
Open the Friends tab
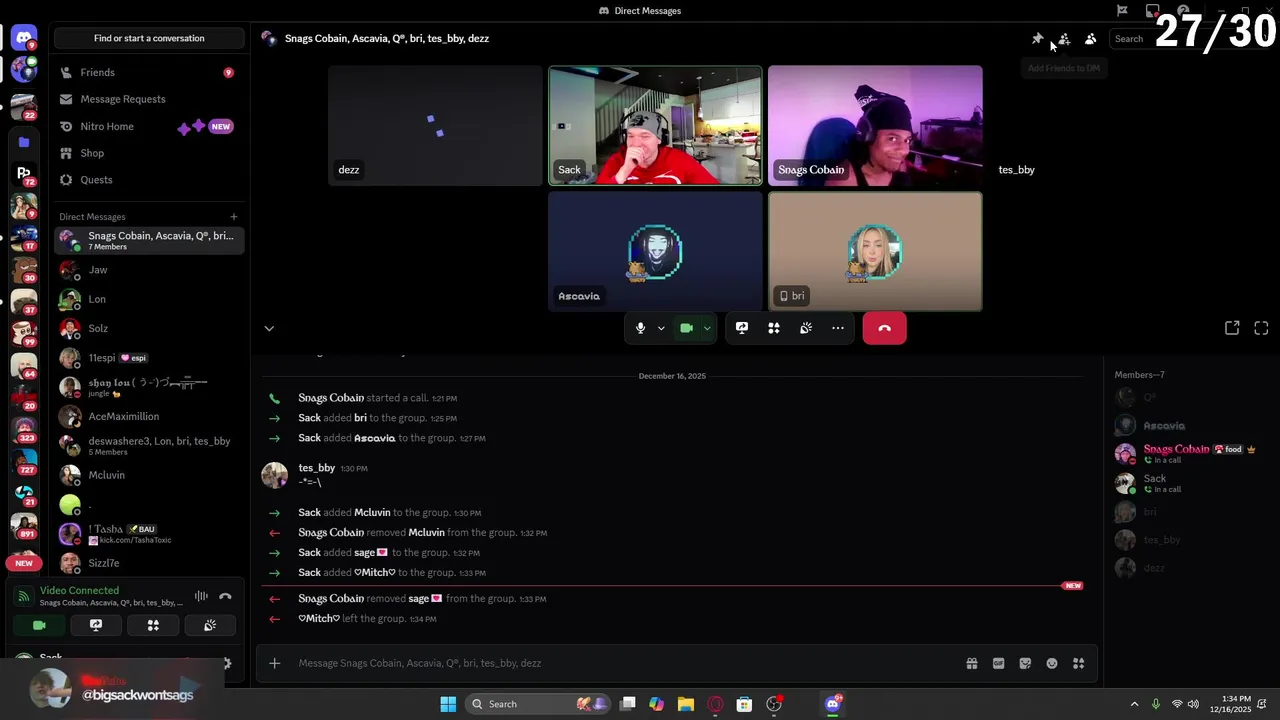click(x=149, y=73)
